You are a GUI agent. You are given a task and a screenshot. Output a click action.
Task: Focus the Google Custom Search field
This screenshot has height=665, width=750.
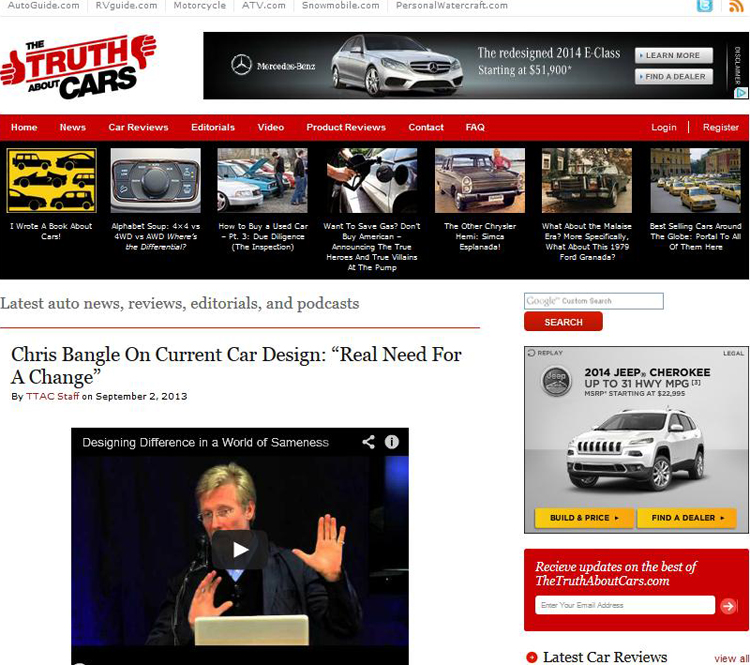[x=594, y=301]
